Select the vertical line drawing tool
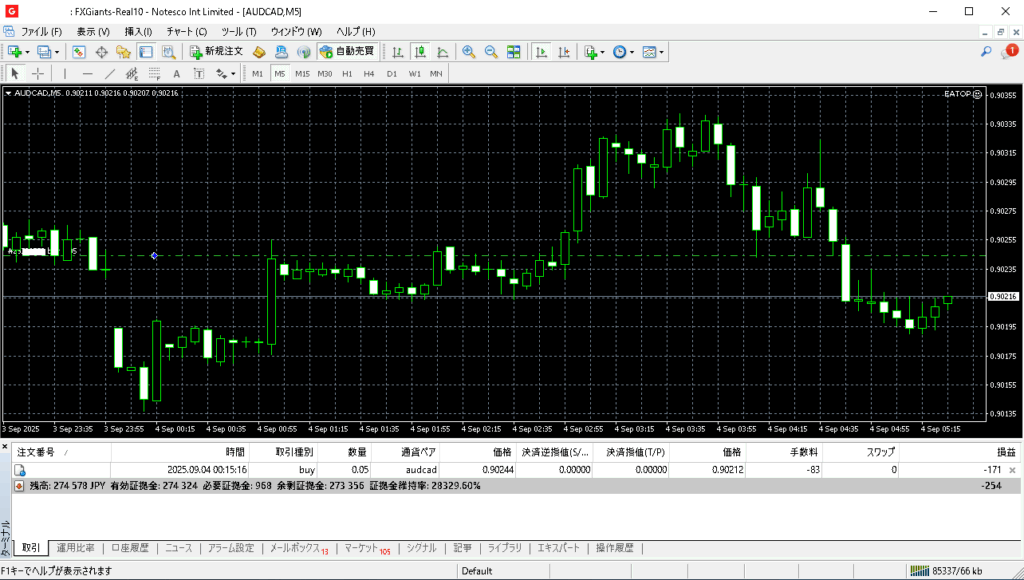The image size is (1024, 580). click(x=65, y=73)
